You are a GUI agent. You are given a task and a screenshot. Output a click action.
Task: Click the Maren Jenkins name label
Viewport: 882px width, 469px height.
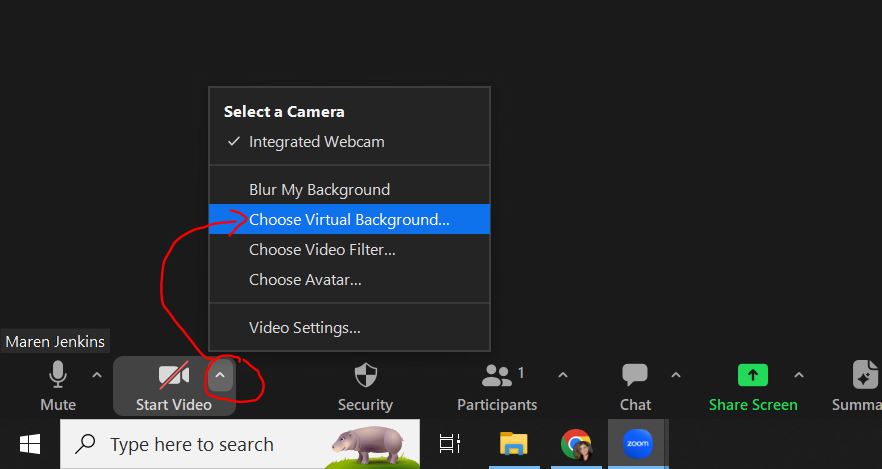pyautogui.click(x=55, y=341)
